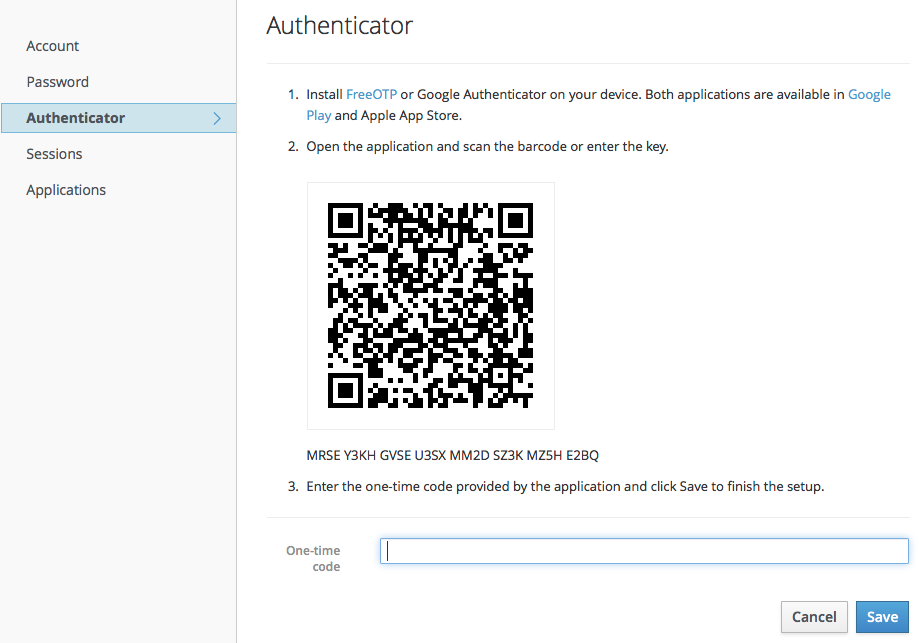The image size is (919, 643).
Task: Click the QR barcode image center
Action: [430, 306]
